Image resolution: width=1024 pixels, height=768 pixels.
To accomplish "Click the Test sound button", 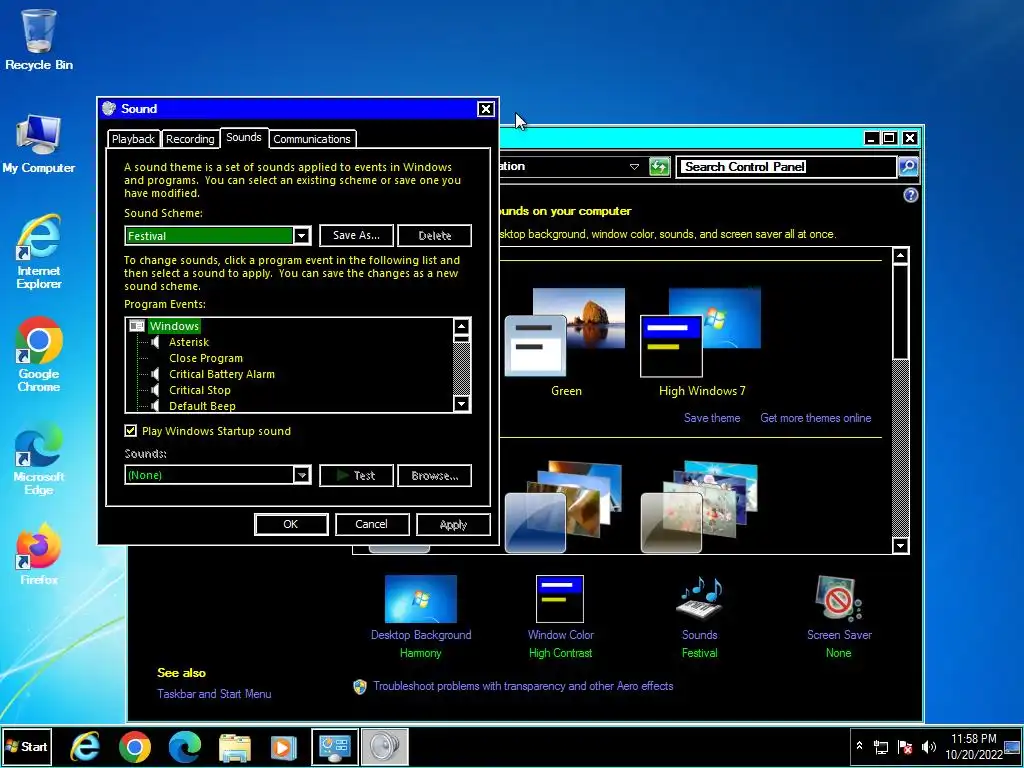I will (356, 475).
